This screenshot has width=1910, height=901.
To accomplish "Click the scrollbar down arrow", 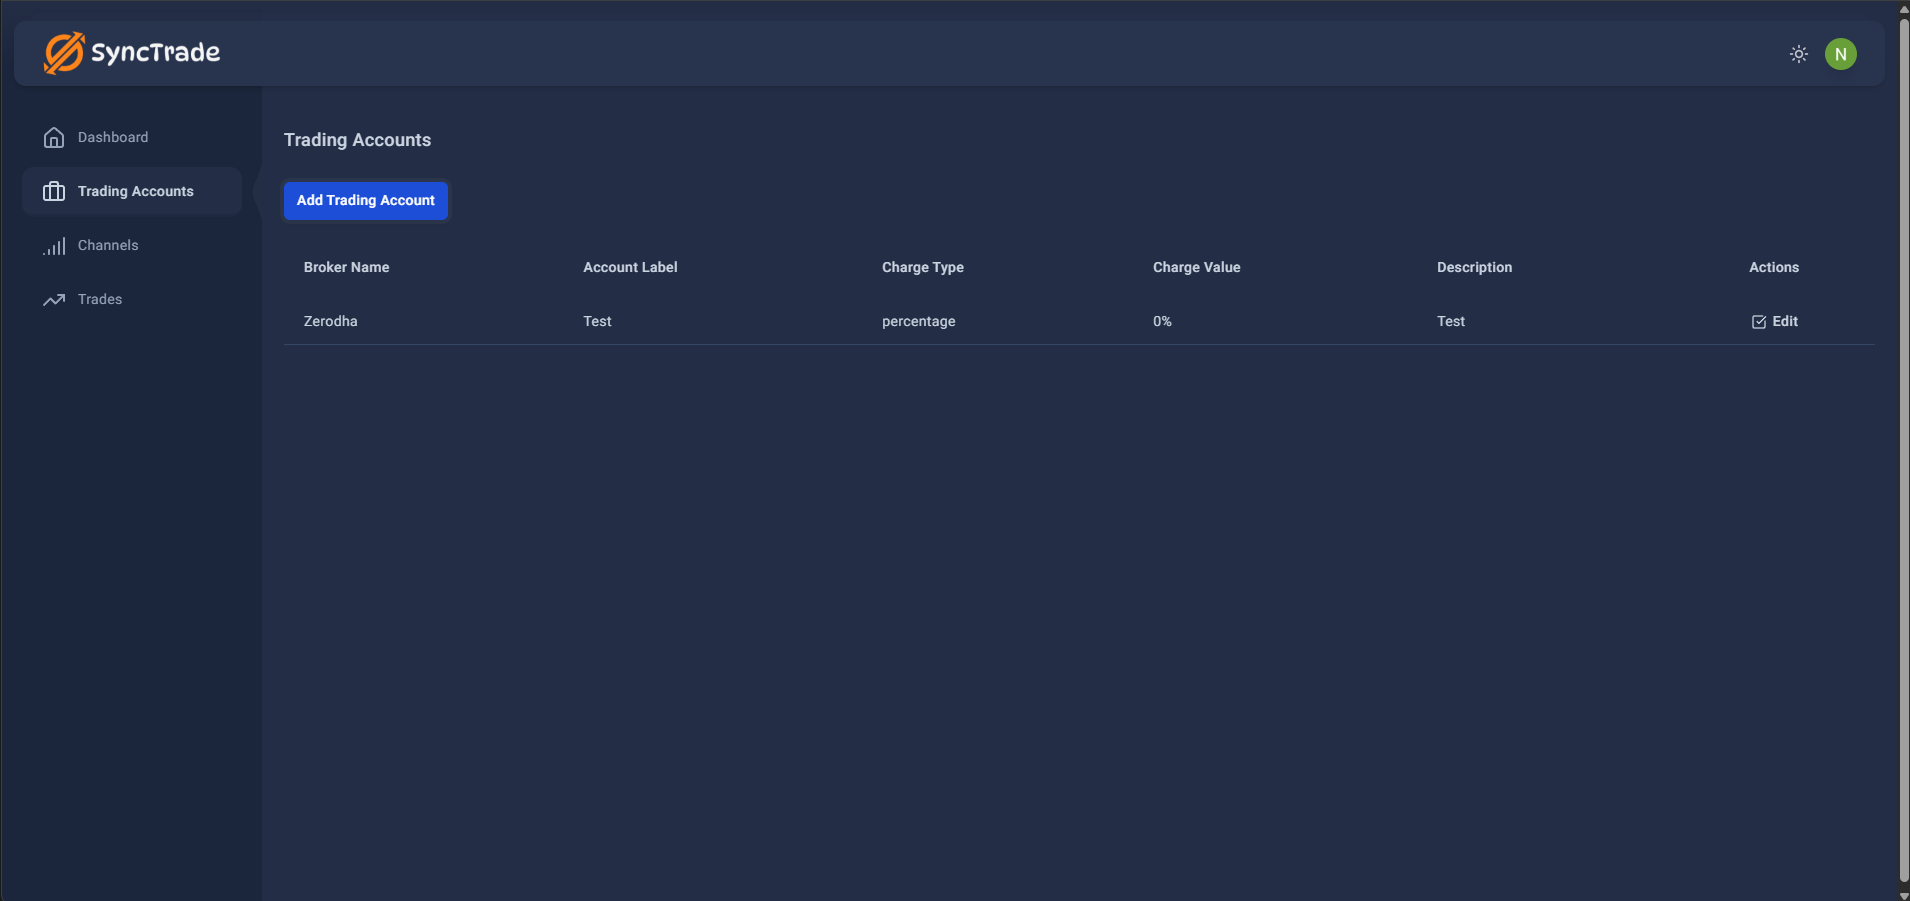I will click(1903, 895).
